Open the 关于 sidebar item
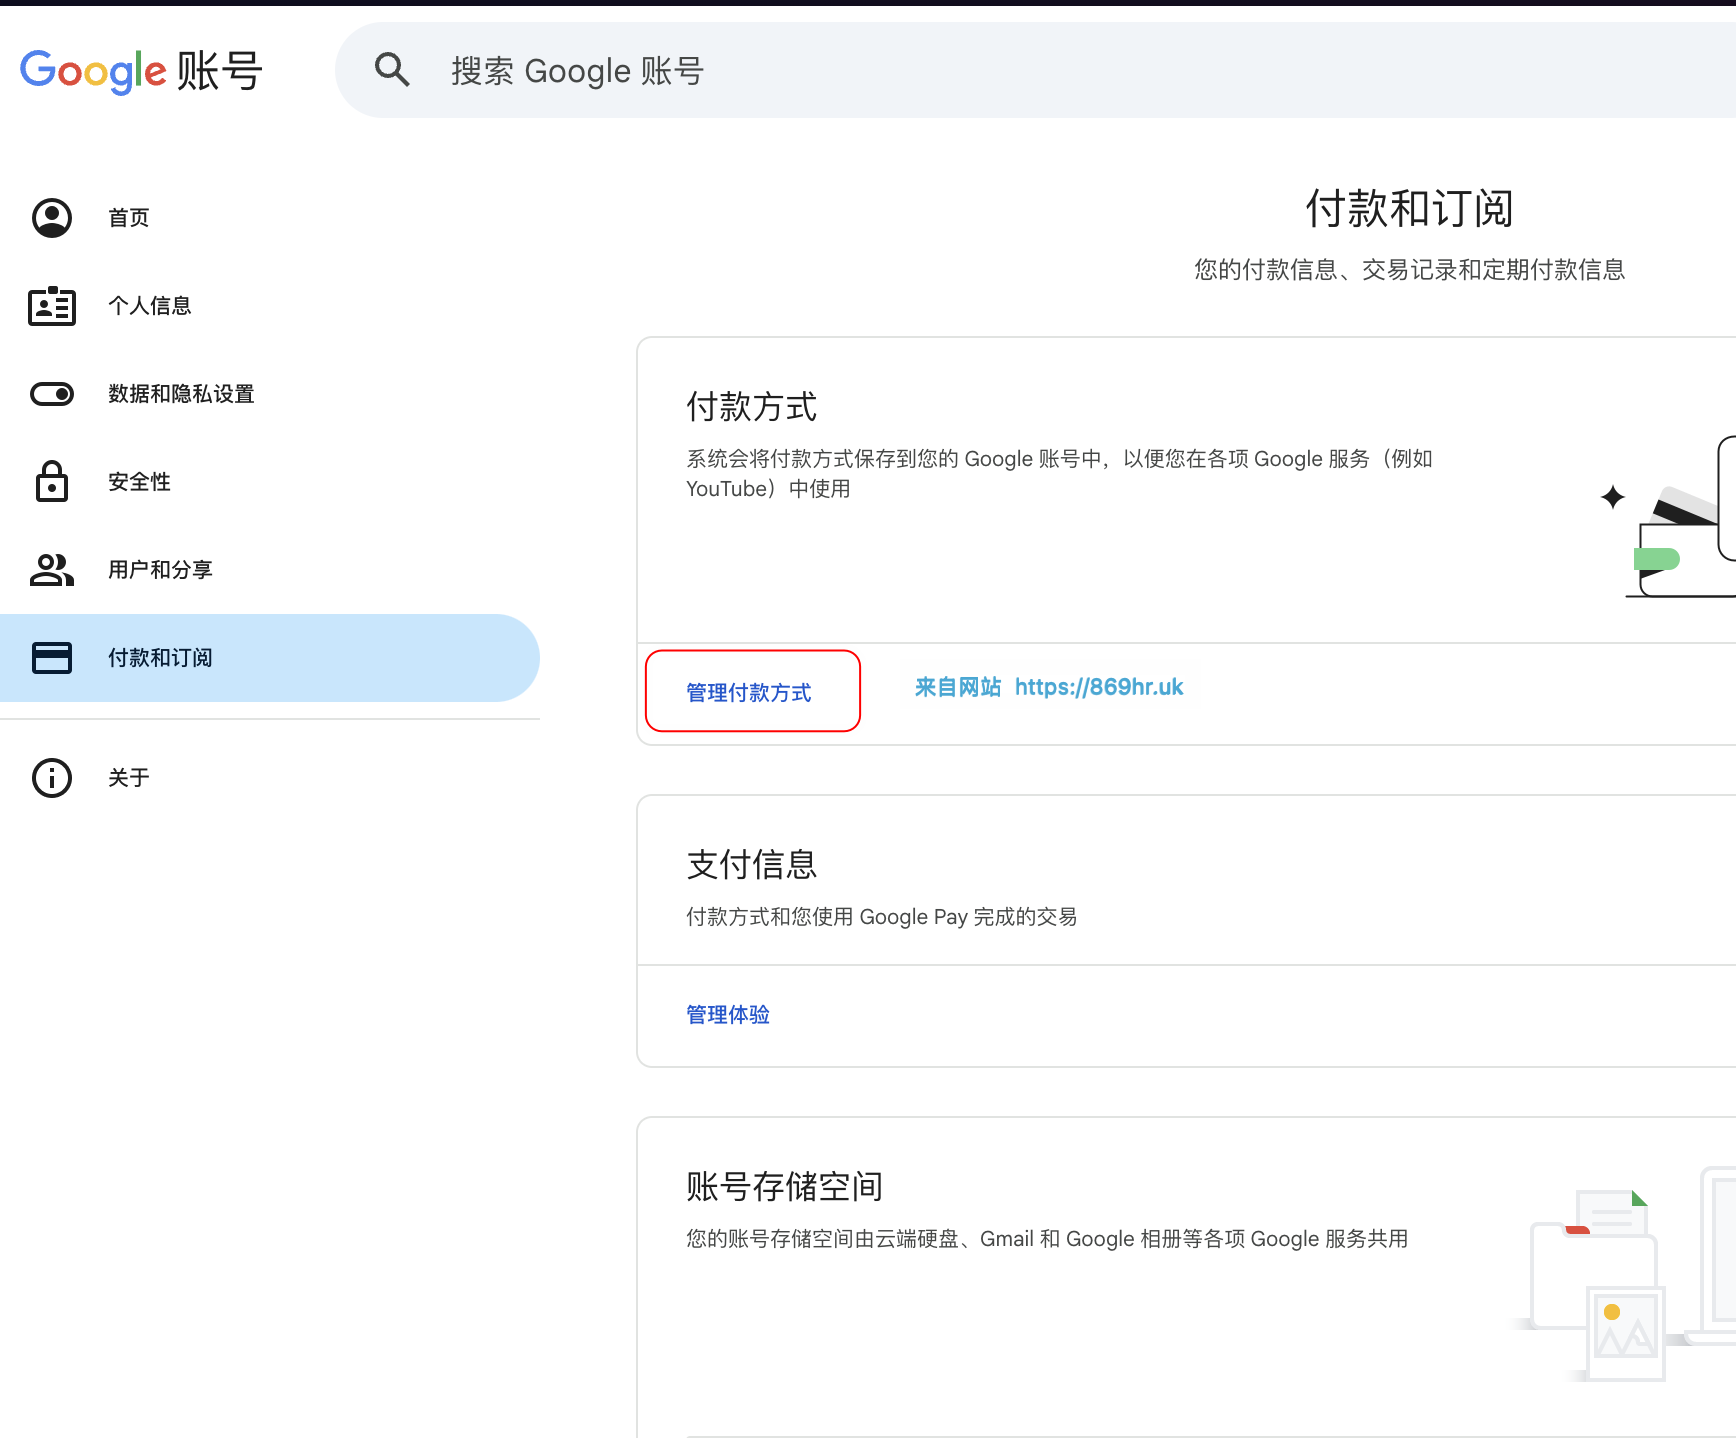1736x1438 pixels. click(x=270, y=778)
